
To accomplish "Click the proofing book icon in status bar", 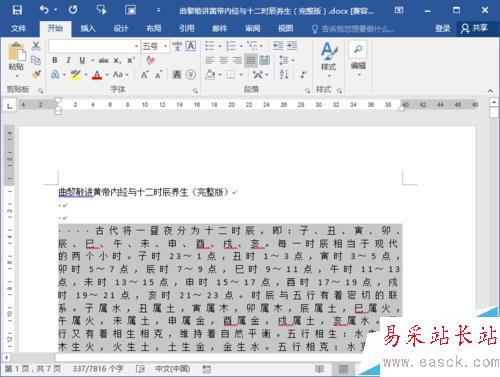I will [140, 369].
